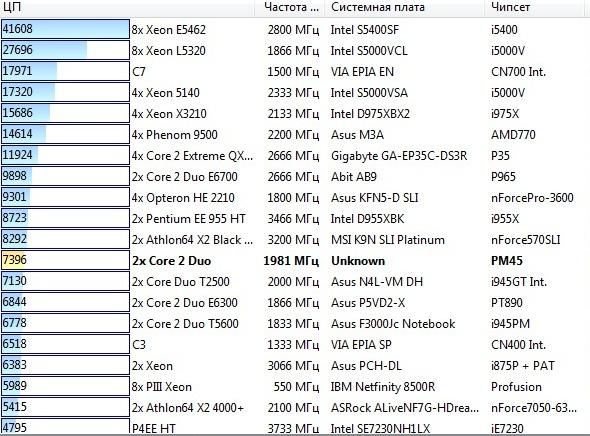The width and height of the screenshot is (590, 436).
Task: Click the 550 МГц frequency value
Action: pos(297,387)
